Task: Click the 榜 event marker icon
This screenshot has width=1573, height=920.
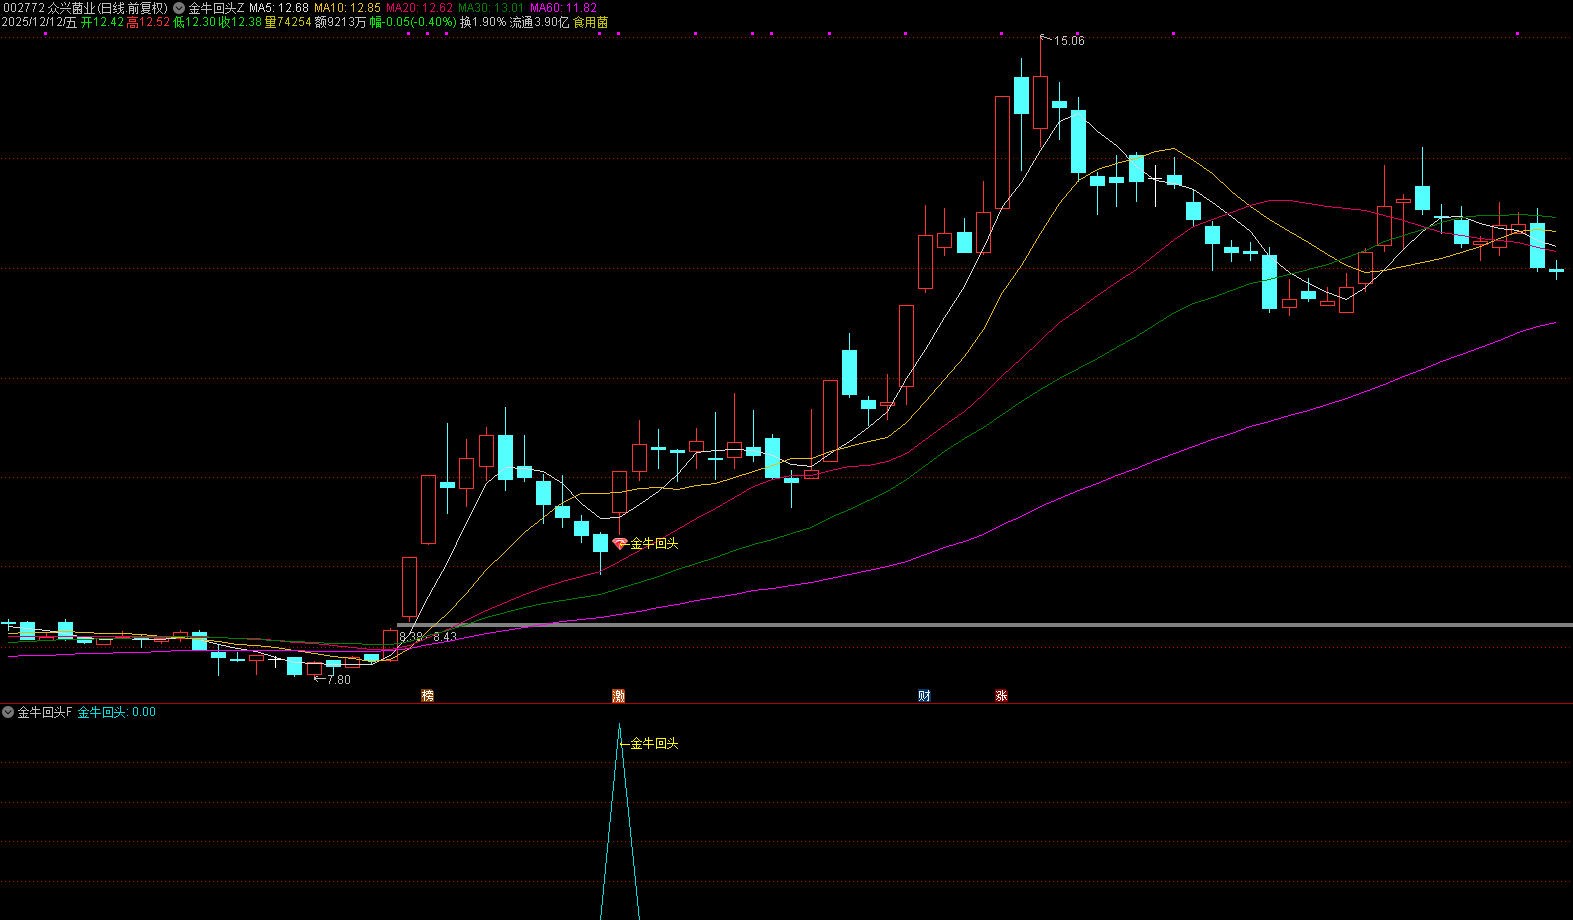Action: pyautogui.click(x=428, y=696)
